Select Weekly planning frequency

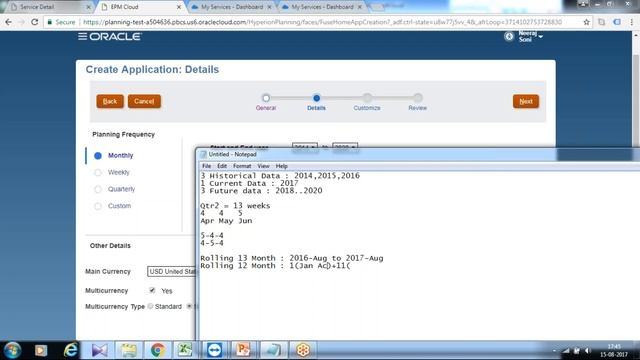point(98,172)
